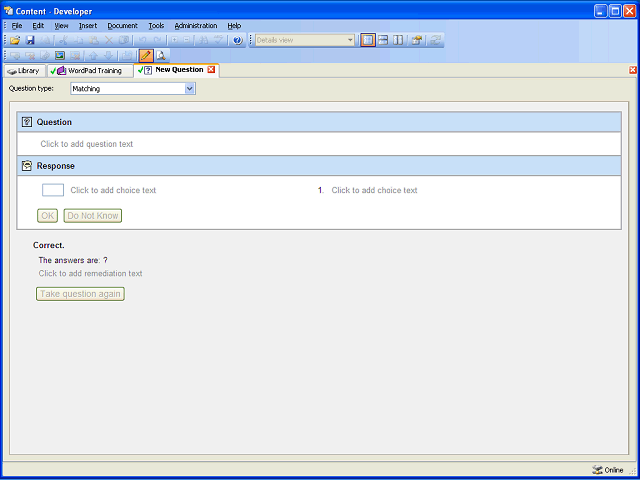The height and width of the screenshot is (480, 640).
Task: Click the OK button
Action: pyautogui.click(x=47, y=216)
